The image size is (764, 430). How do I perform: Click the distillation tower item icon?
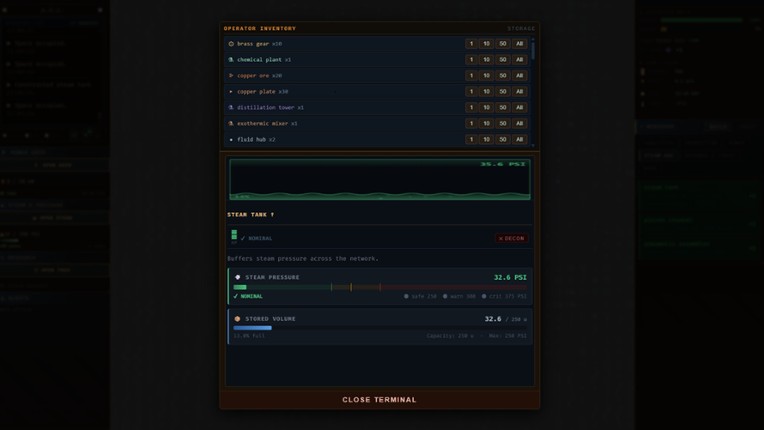231,108
